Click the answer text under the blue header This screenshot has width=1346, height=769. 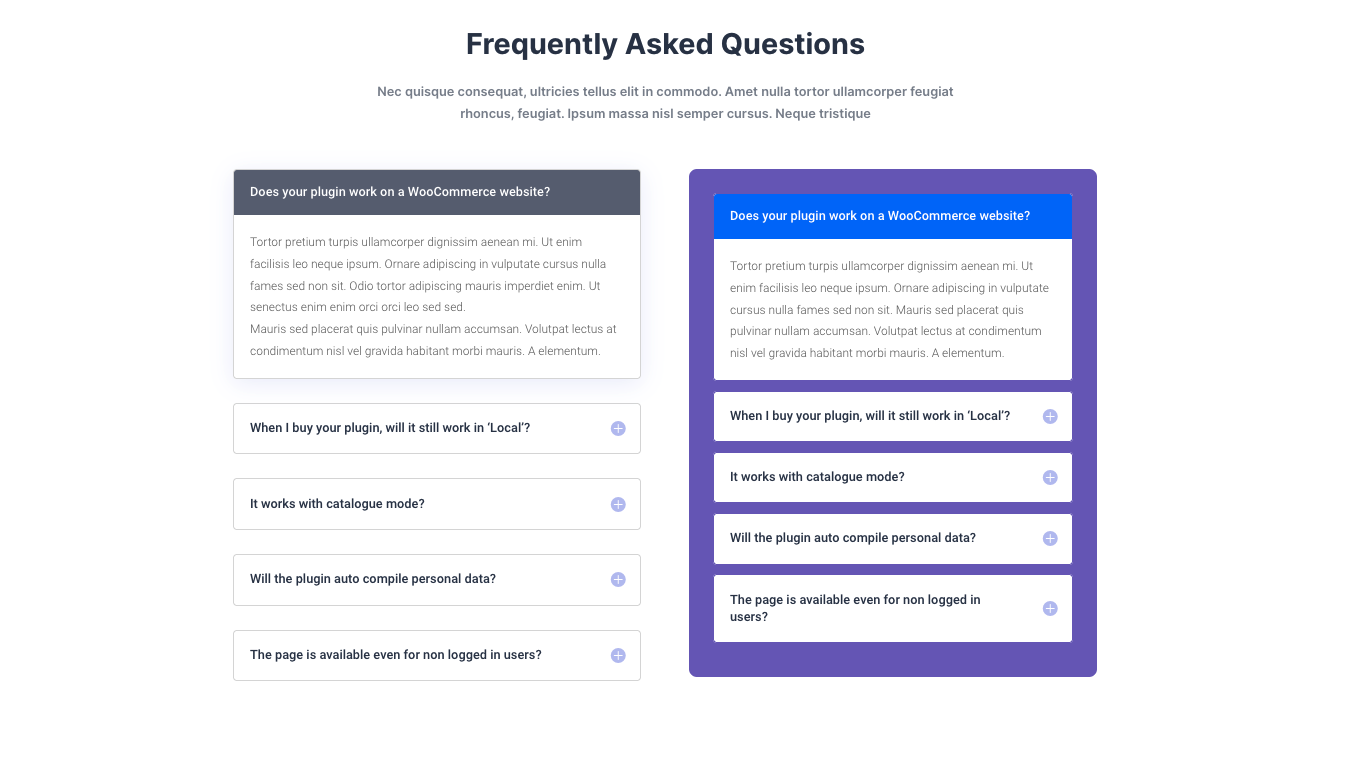click(x=890, y=309)
